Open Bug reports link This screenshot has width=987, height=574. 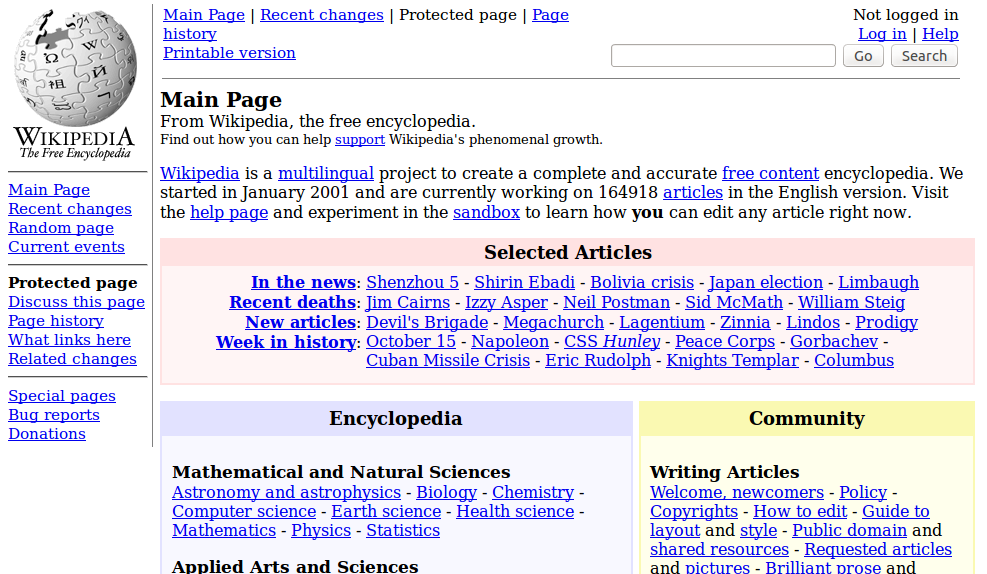(54, 415)
